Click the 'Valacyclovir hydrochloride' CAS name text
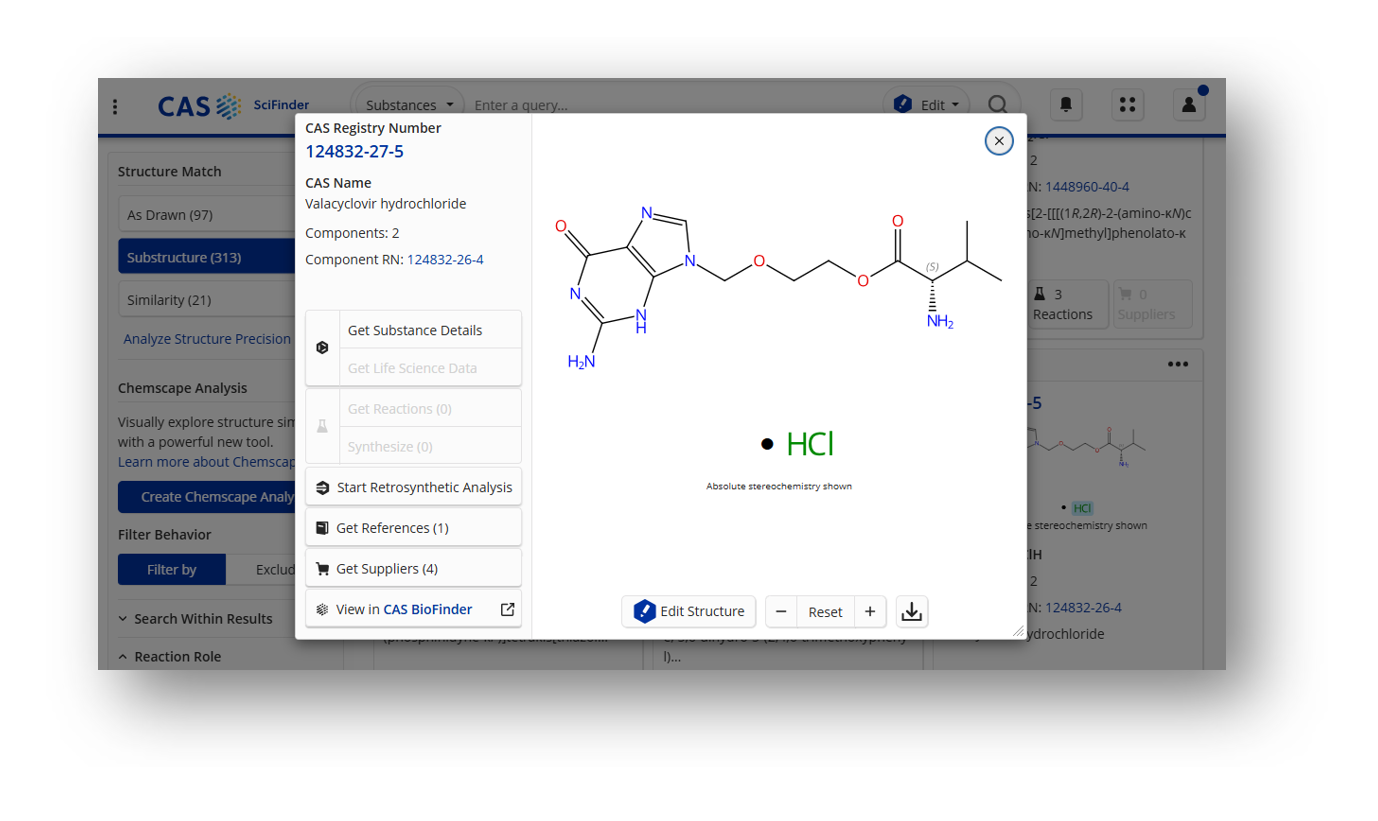 [x=385, y=203]
